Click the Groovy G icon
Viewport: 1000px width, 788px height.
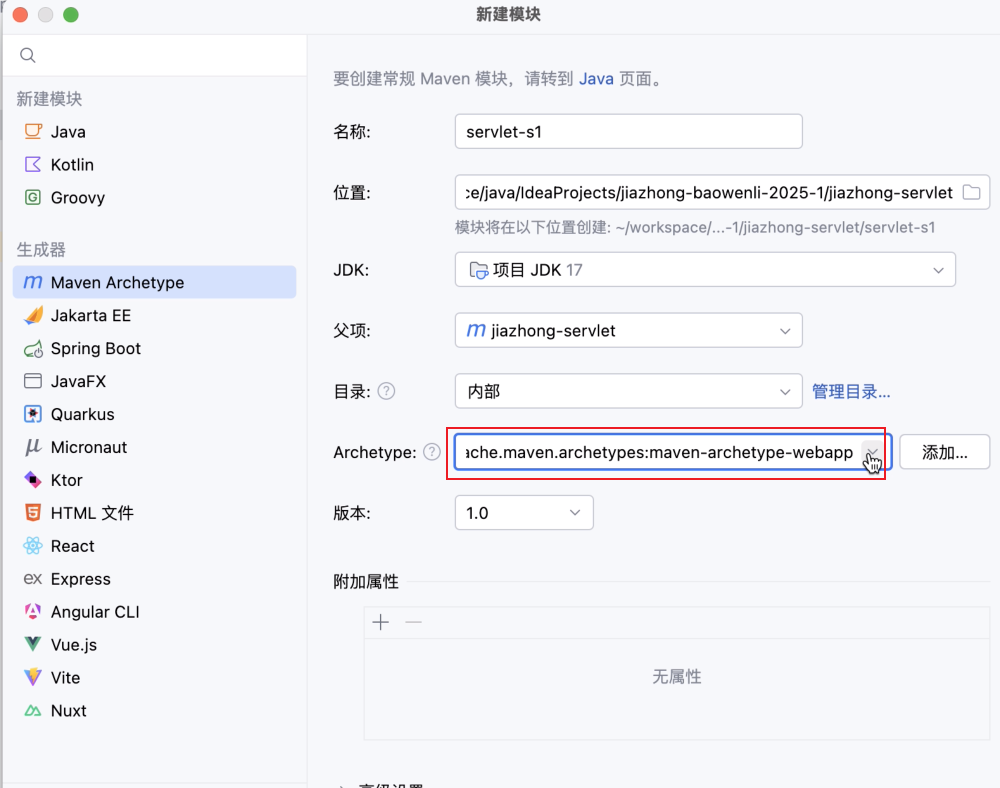click(33, 198)
